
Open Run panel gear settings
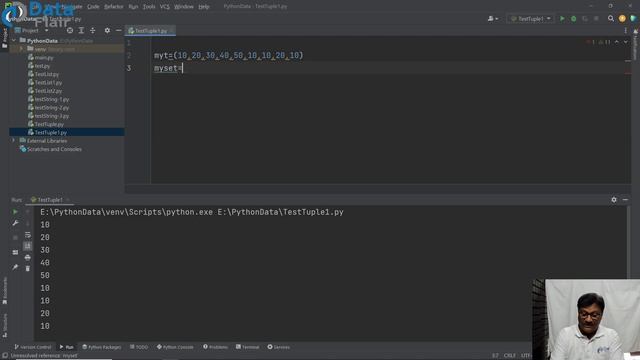[x=614, y=200]
